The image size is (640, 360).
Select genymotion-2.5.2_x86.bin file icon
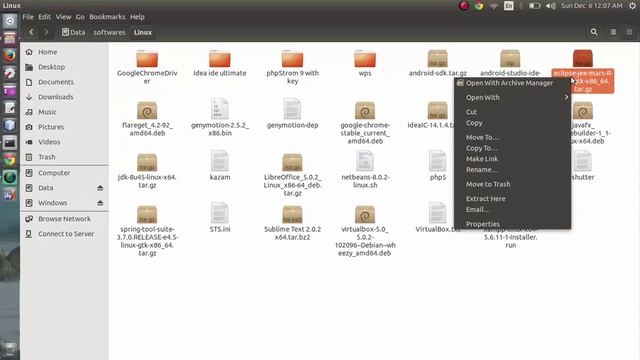220,109
